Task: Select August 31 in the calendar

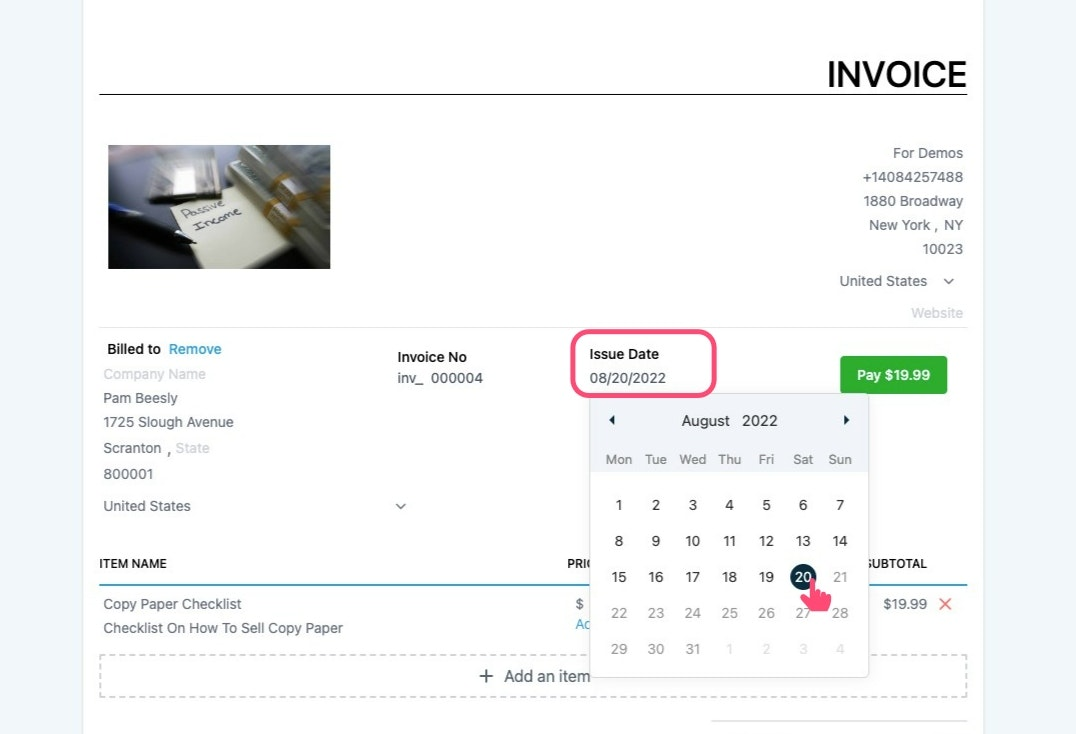Action: click(x=692, y=649)
